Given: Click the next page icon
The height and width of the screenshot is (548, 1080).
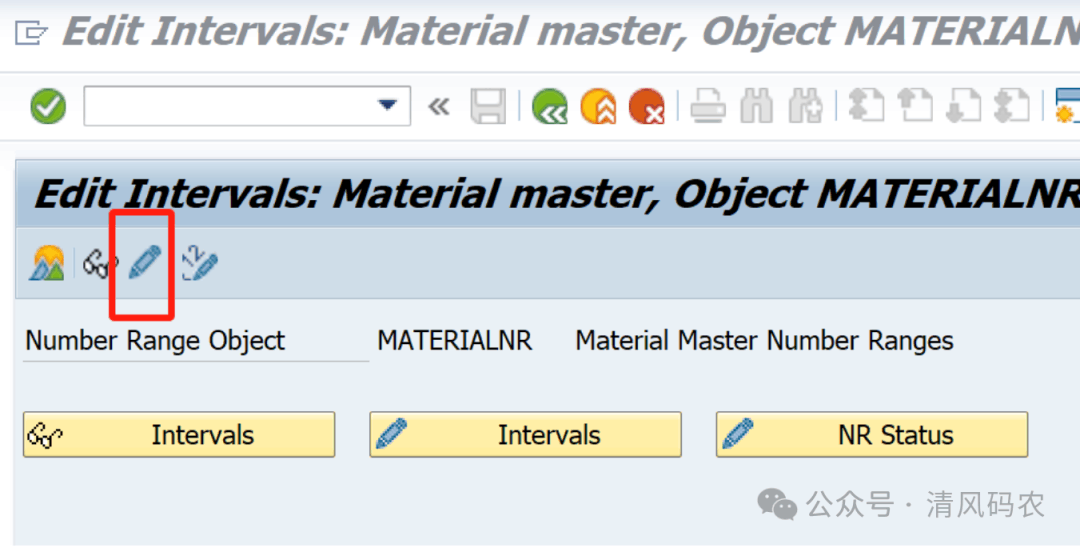Looking at the screenshot, I should click(x=964, y=106).
